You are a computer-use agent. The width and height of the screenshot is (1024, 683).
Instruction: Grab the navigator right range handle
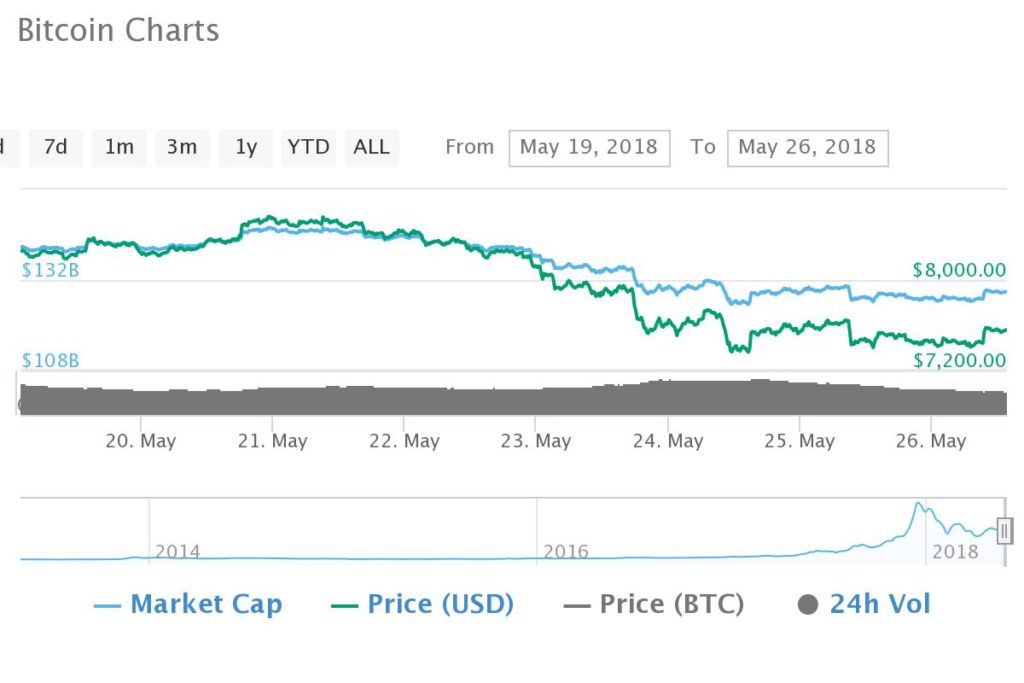coord(1005,531)
